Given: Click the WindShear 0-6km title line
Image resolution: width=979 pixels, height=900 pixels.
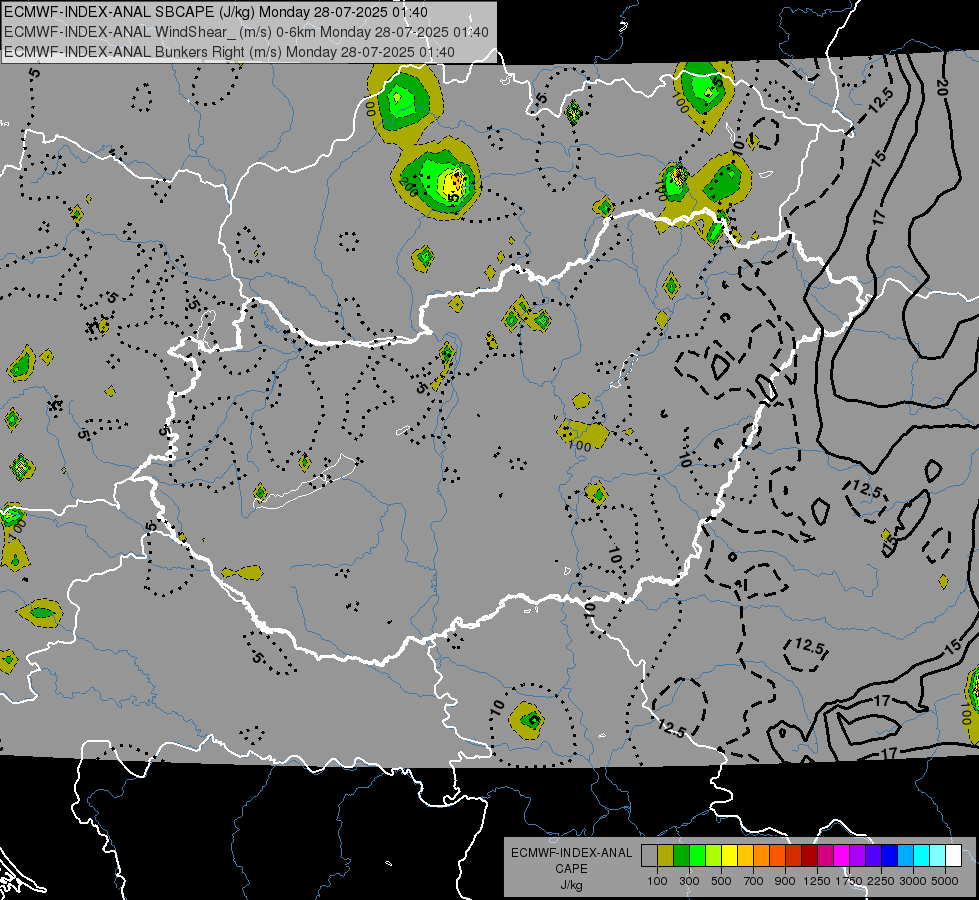Looking at the screenshot, I should pyautogui.click(x=247, y=32).
